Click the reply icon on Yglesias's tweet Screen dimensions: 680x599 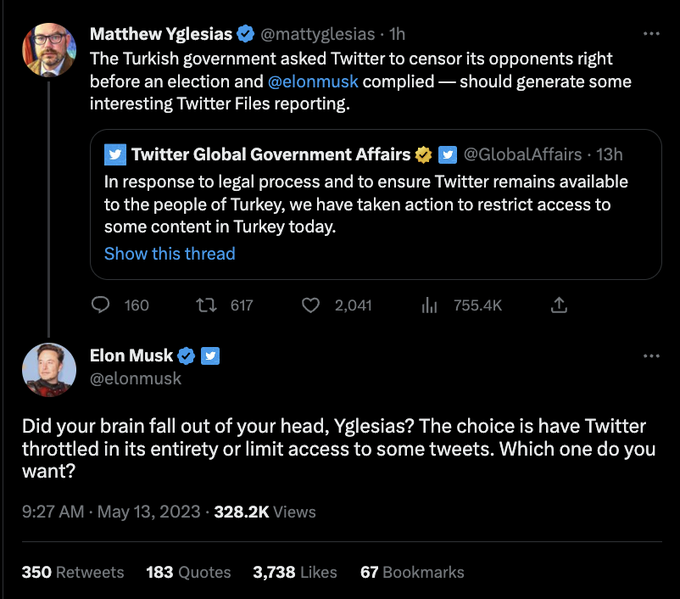tap(100, 305)
